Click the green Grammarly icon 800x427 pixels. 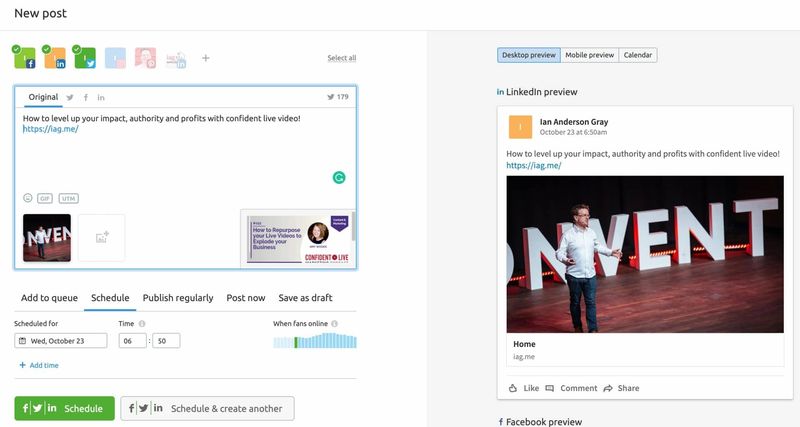click(339, 178)
